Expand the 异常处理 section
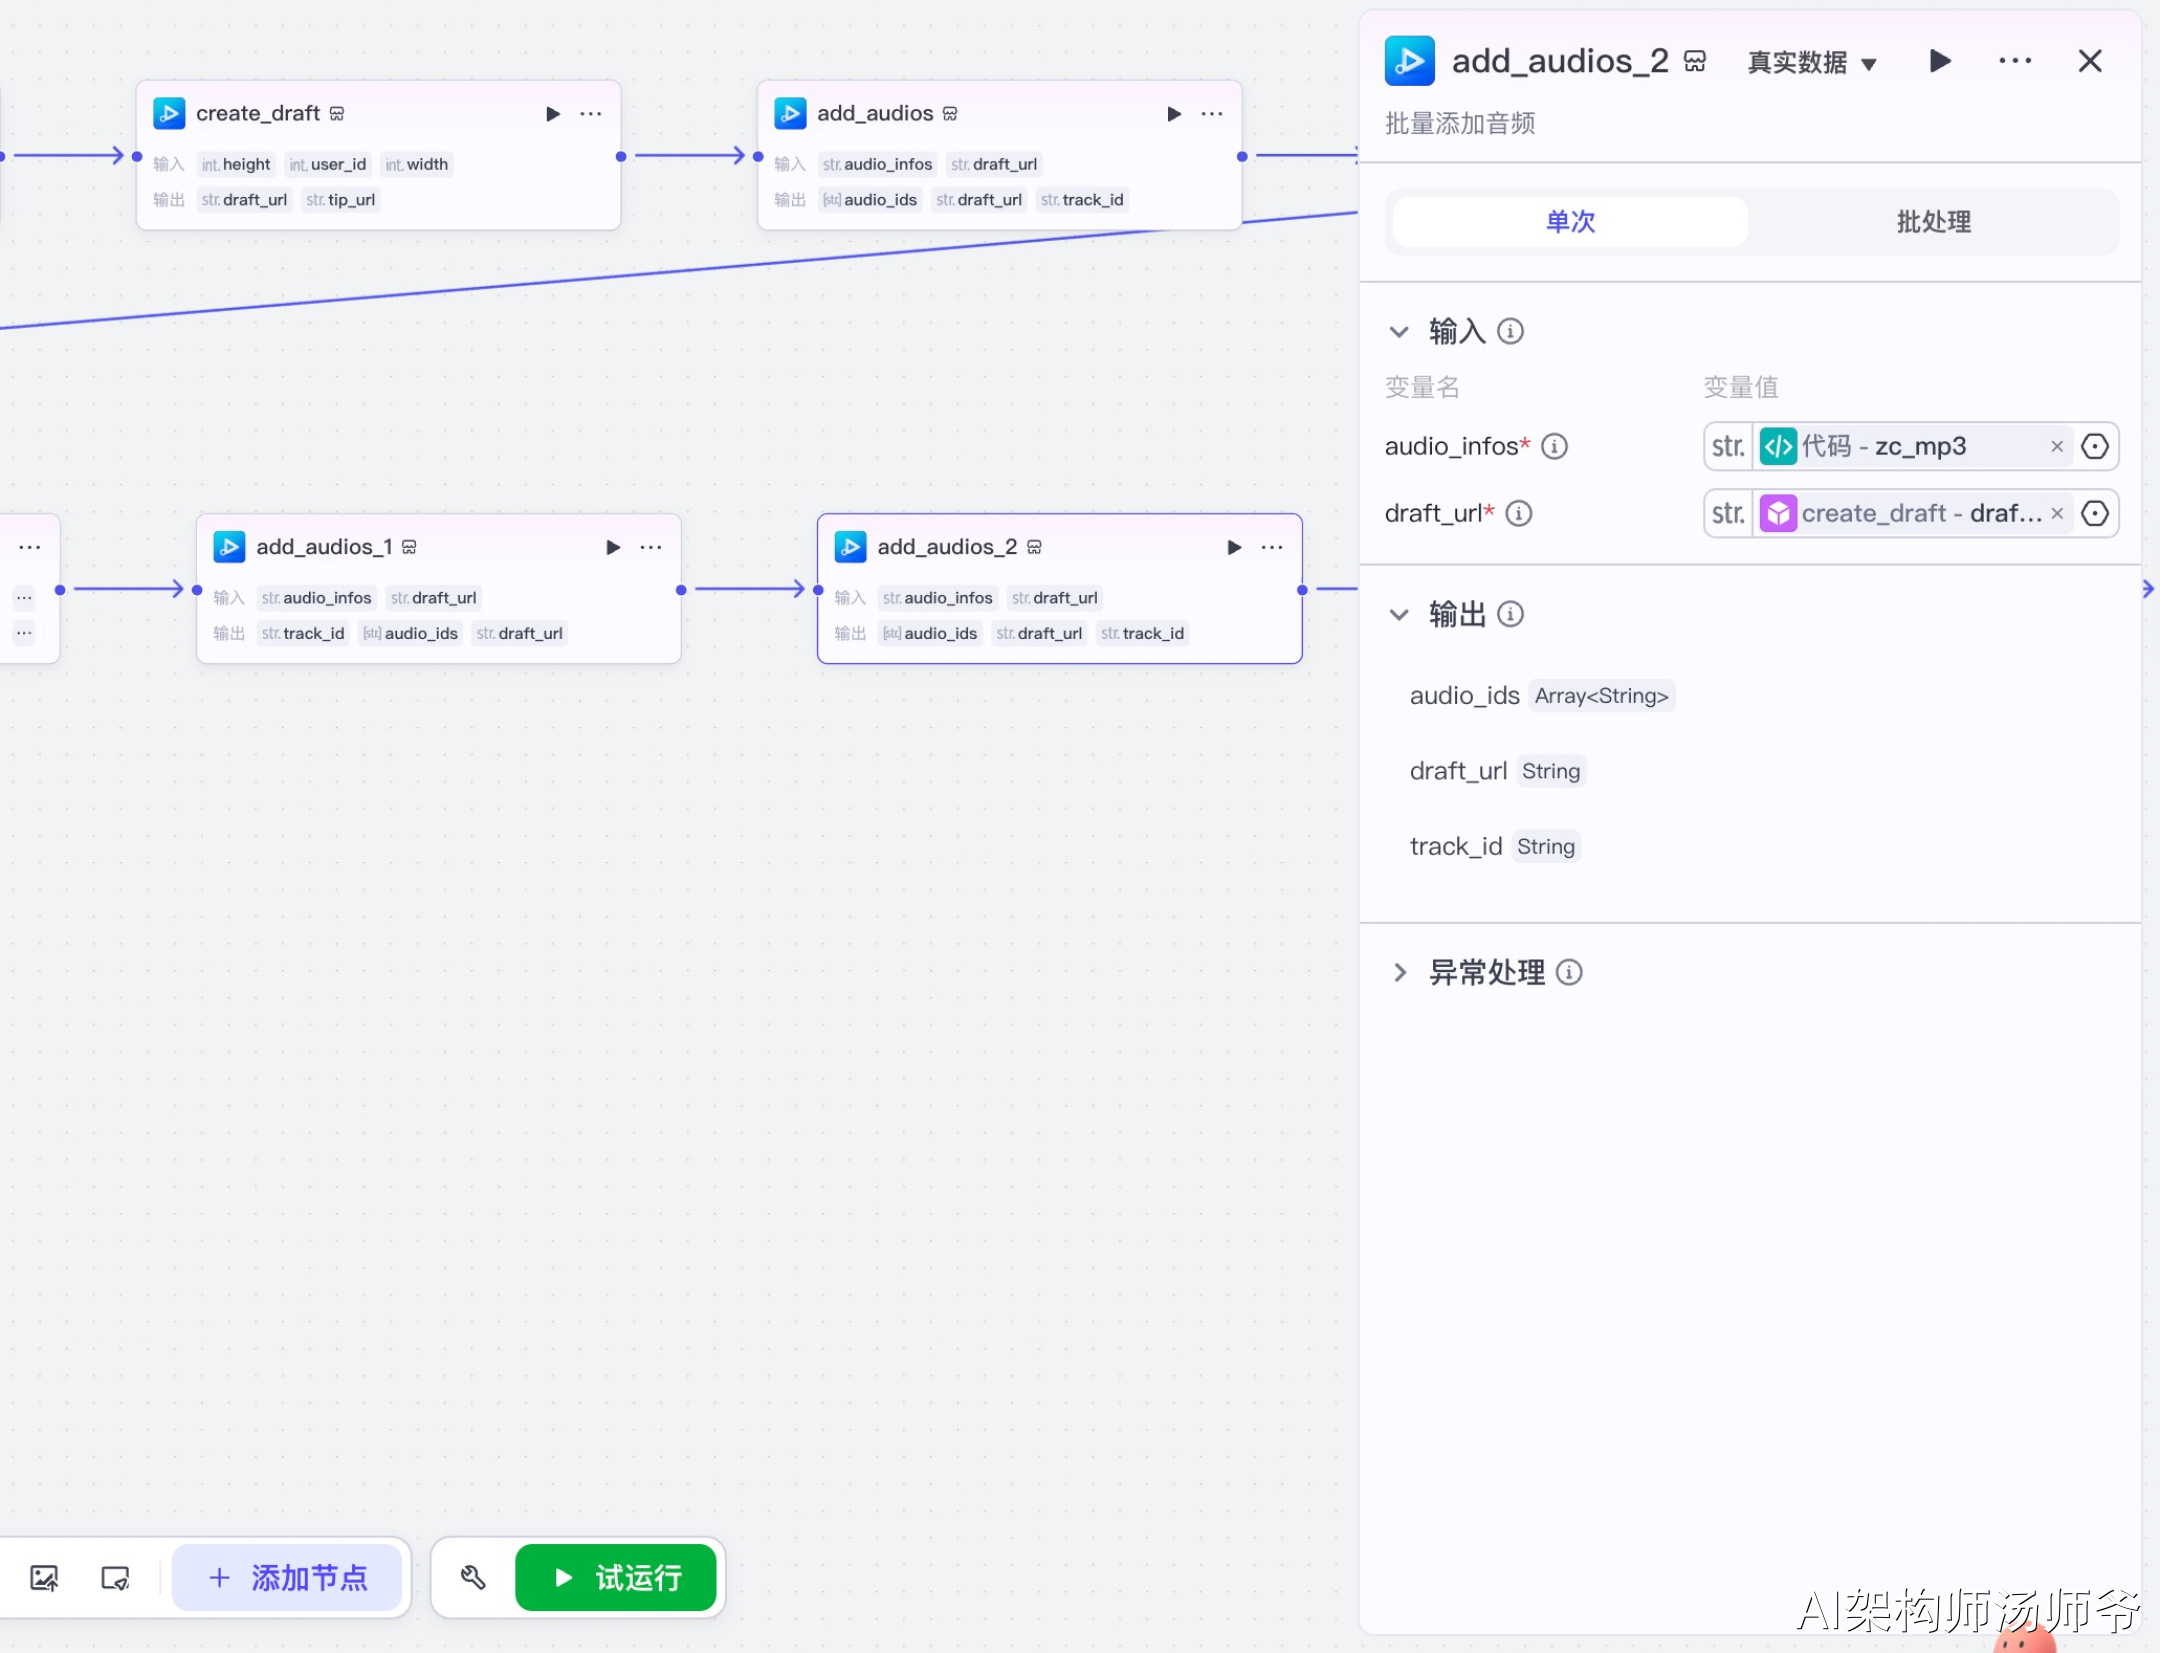 pos(1399,972)
